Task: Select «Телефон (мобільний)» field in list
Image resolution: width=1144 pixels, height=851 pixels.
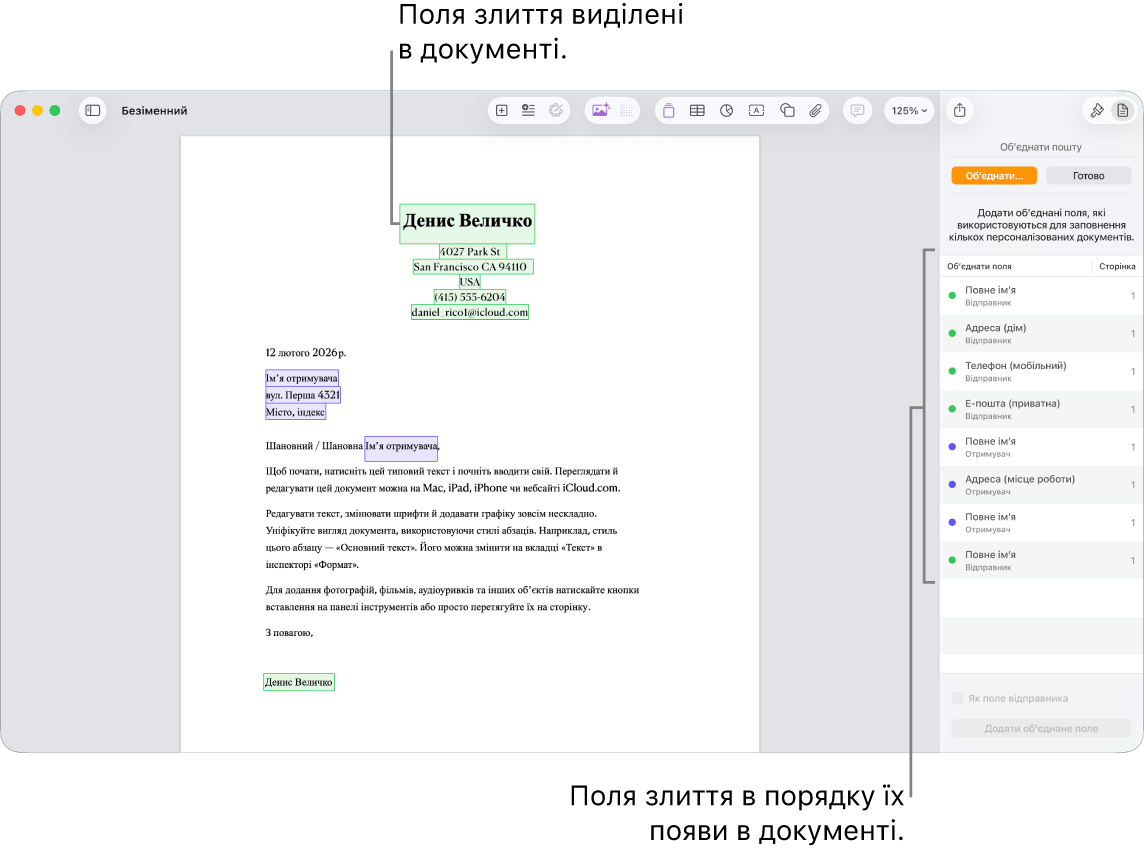Action: click(1041, 371)
